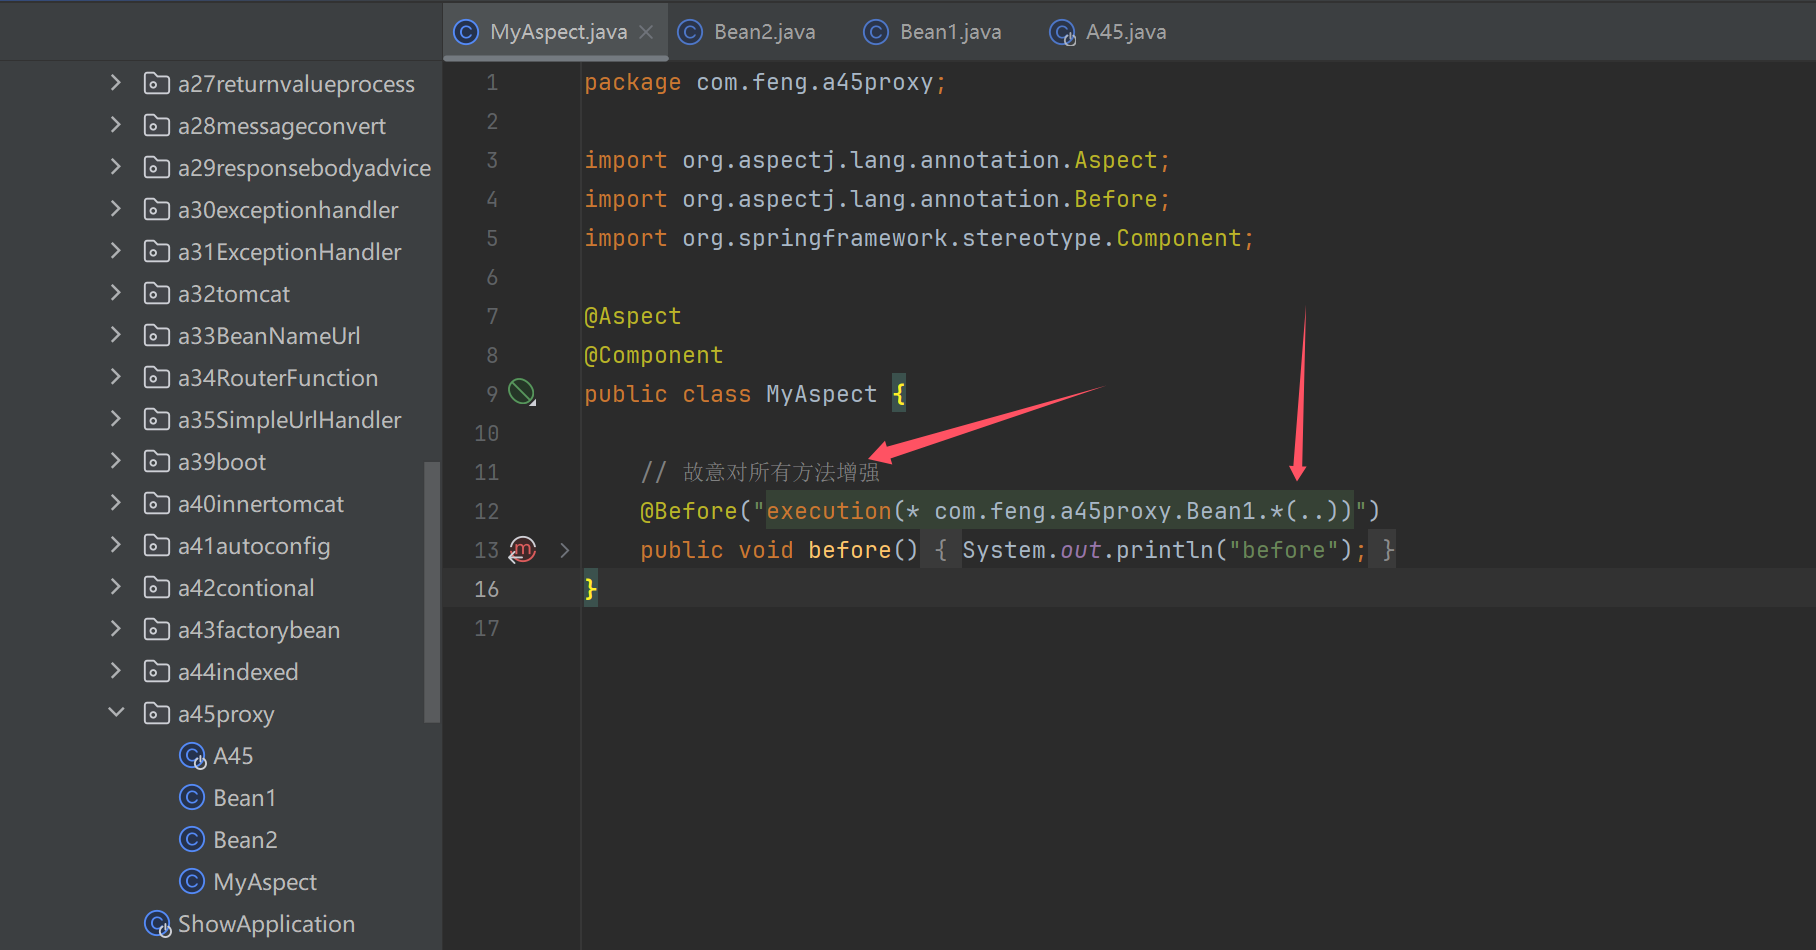1816x950 pixels.
Task: Expand the a31ExceptionHandler package
Action: pyautogui.click(x=116, y=251)
